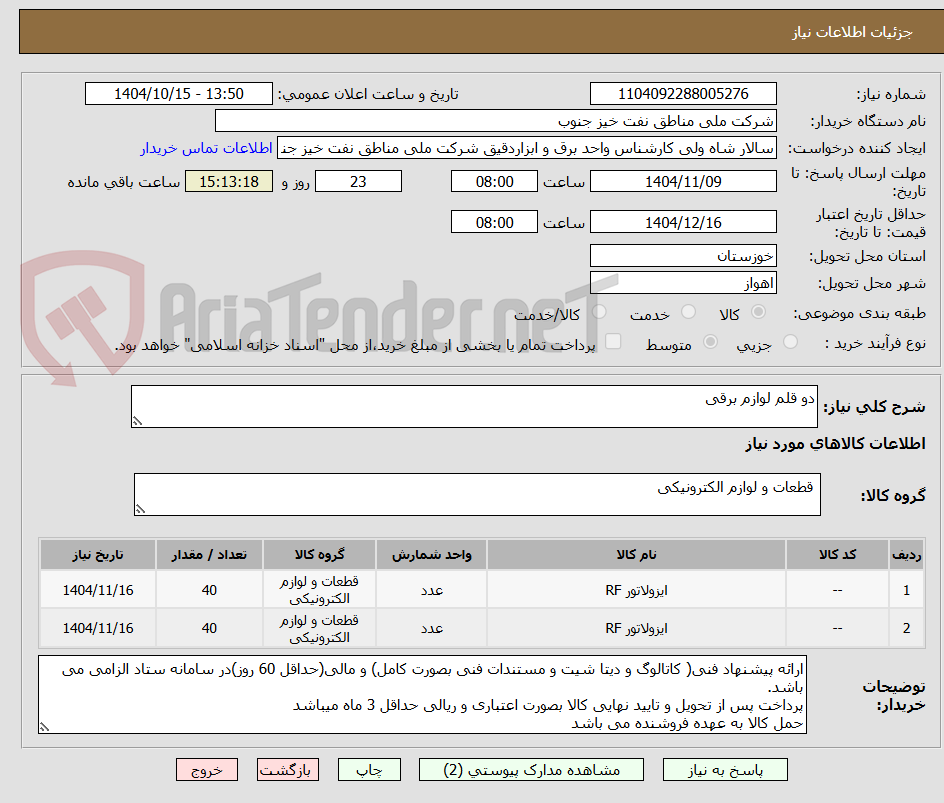
Task: Click the price validity time 08:00
Action: point(494,222)
